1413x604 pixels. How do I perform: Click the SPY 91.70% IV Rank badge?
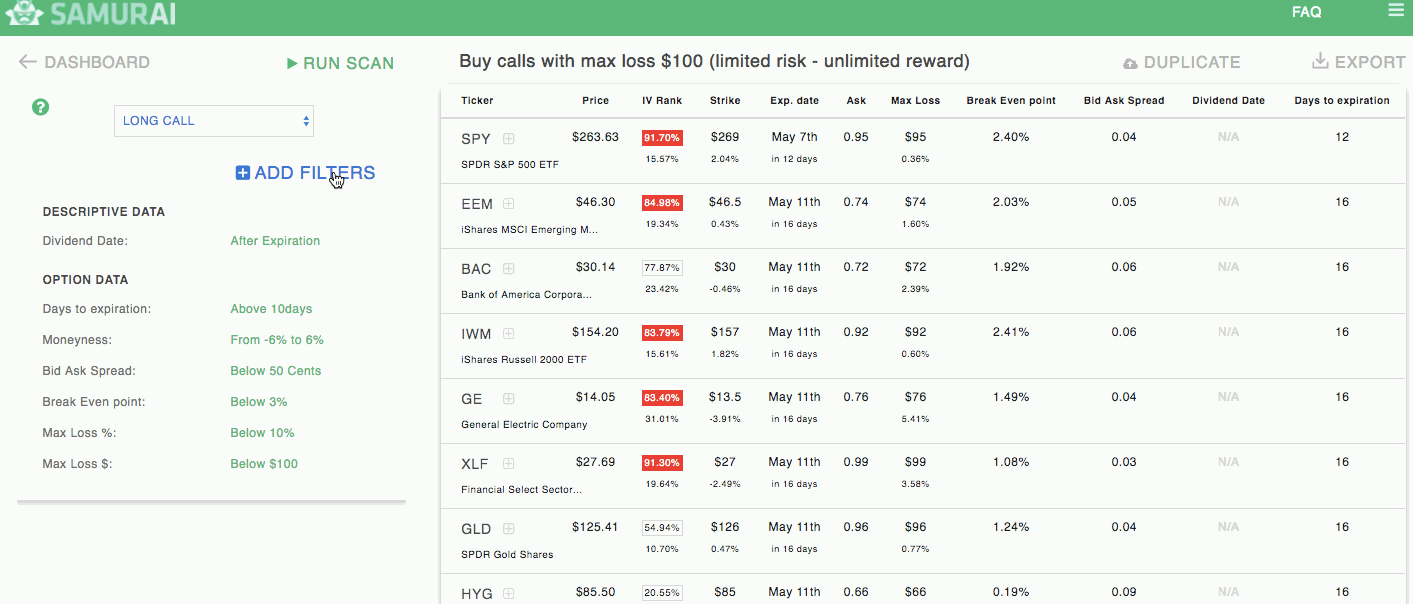tap(662, 138)
